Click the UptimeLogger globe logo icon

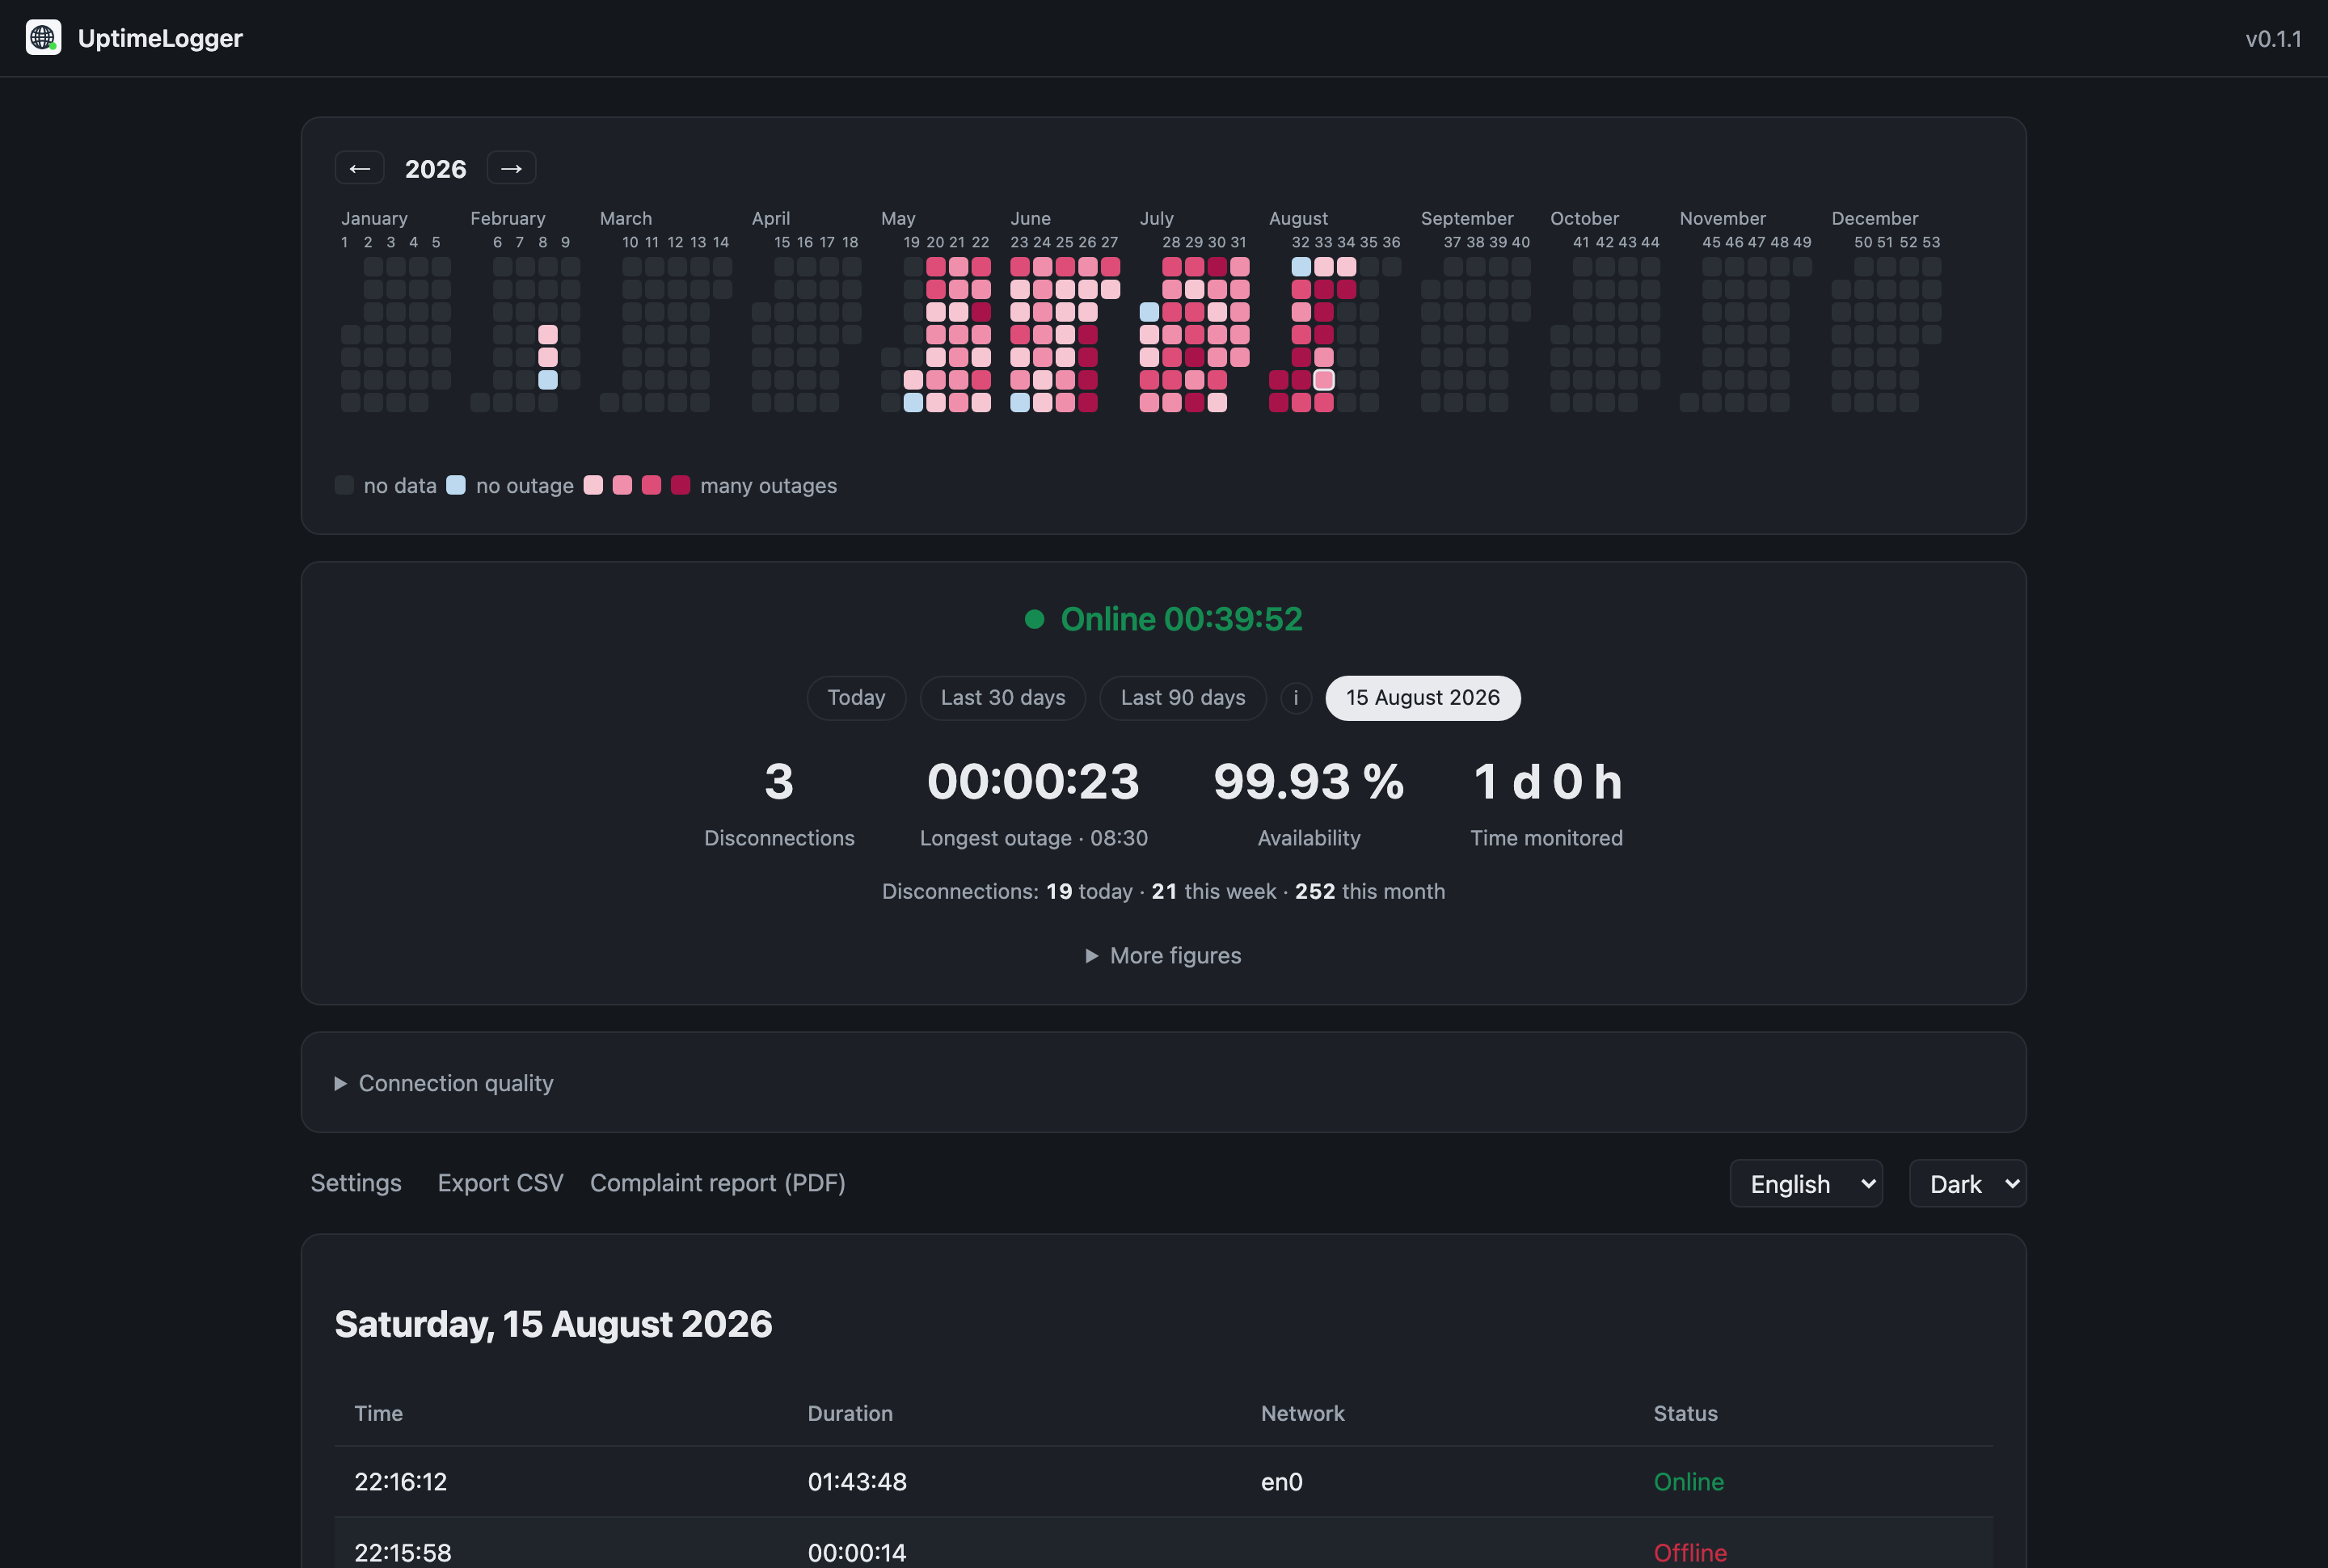(x=43, y=38)
